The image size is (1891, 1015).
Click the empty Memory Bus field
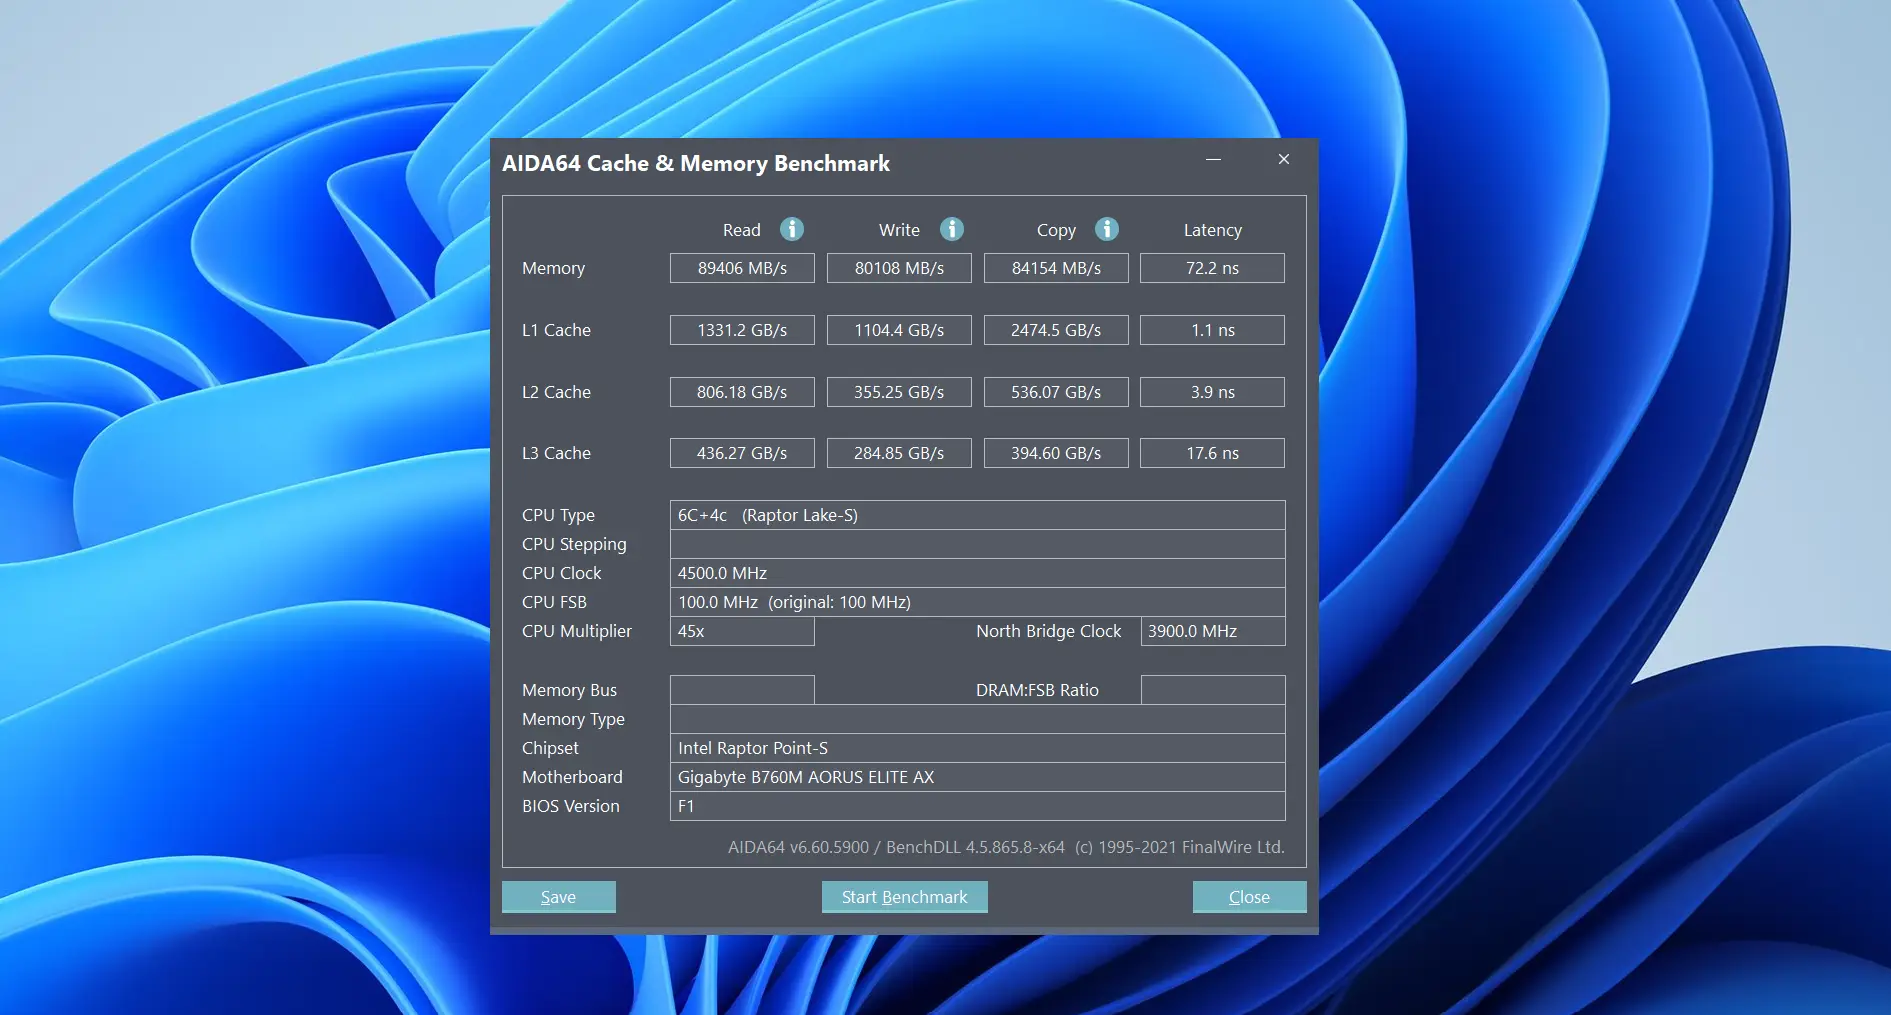(742, 690)
